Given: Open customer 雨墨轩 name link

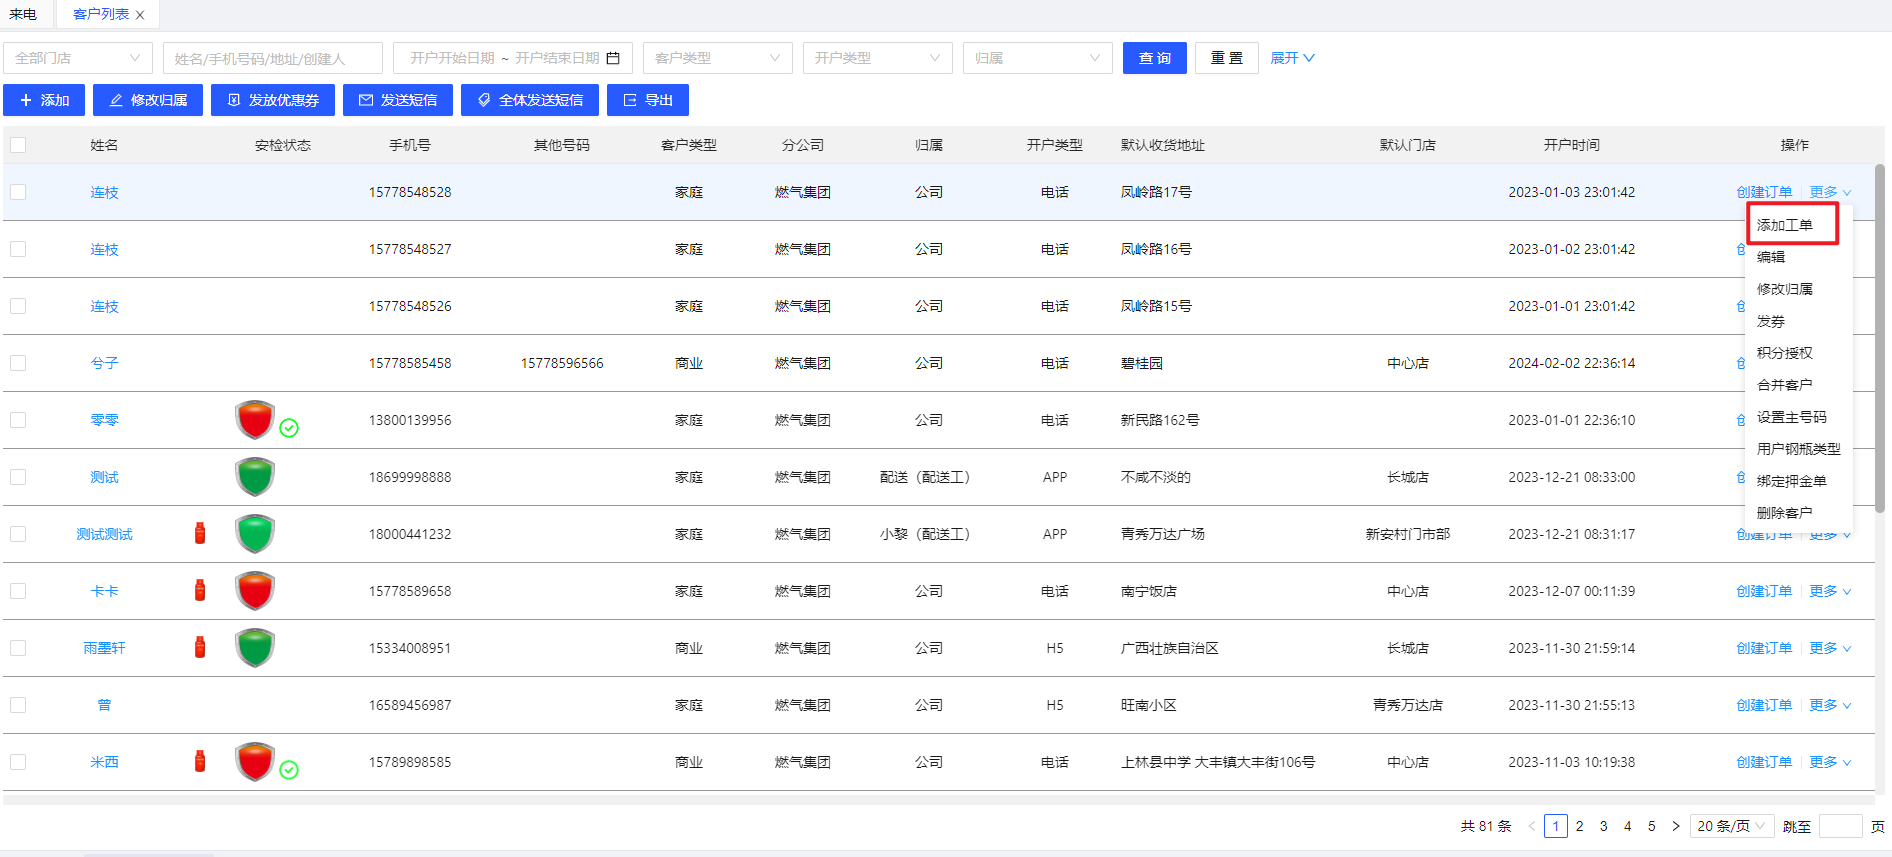Looking at the screenshot, I should [104, 648].
